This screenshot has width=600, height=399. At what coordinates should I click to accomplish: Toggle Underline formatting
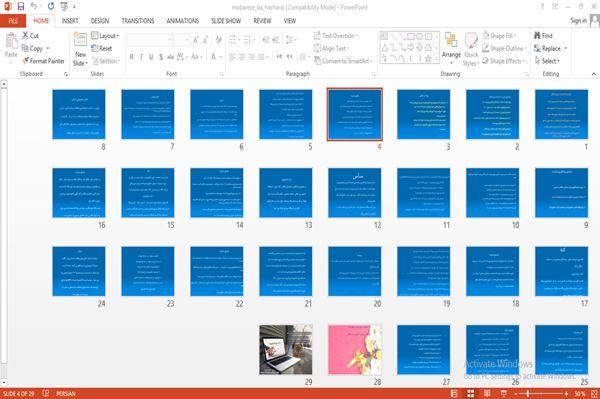point(151,57)
